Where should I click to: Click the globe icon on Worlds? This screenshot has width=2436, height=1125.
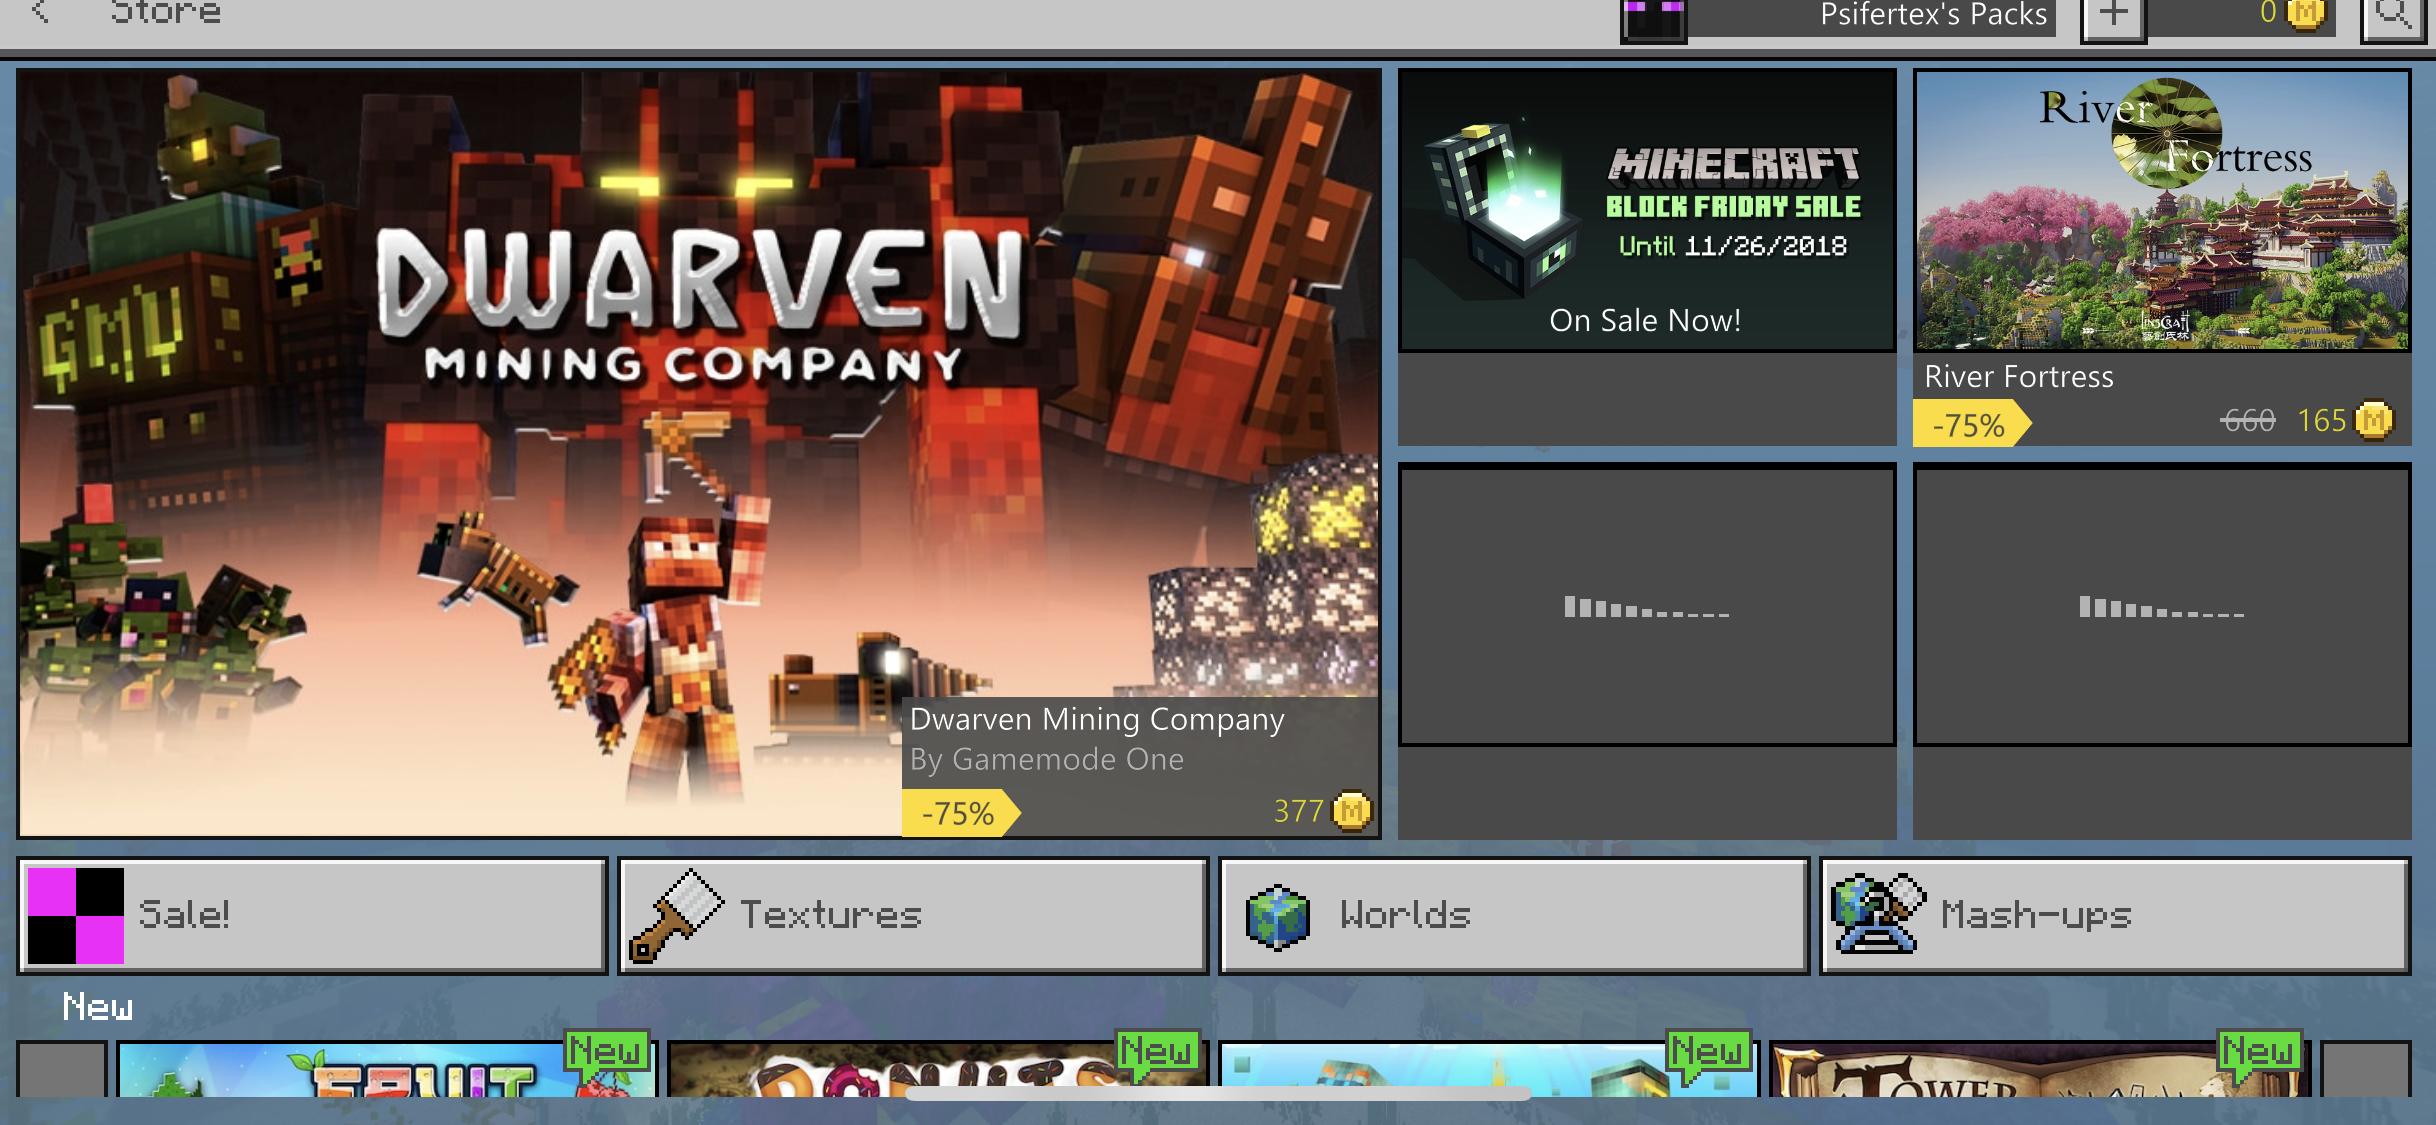point(1278,916)
